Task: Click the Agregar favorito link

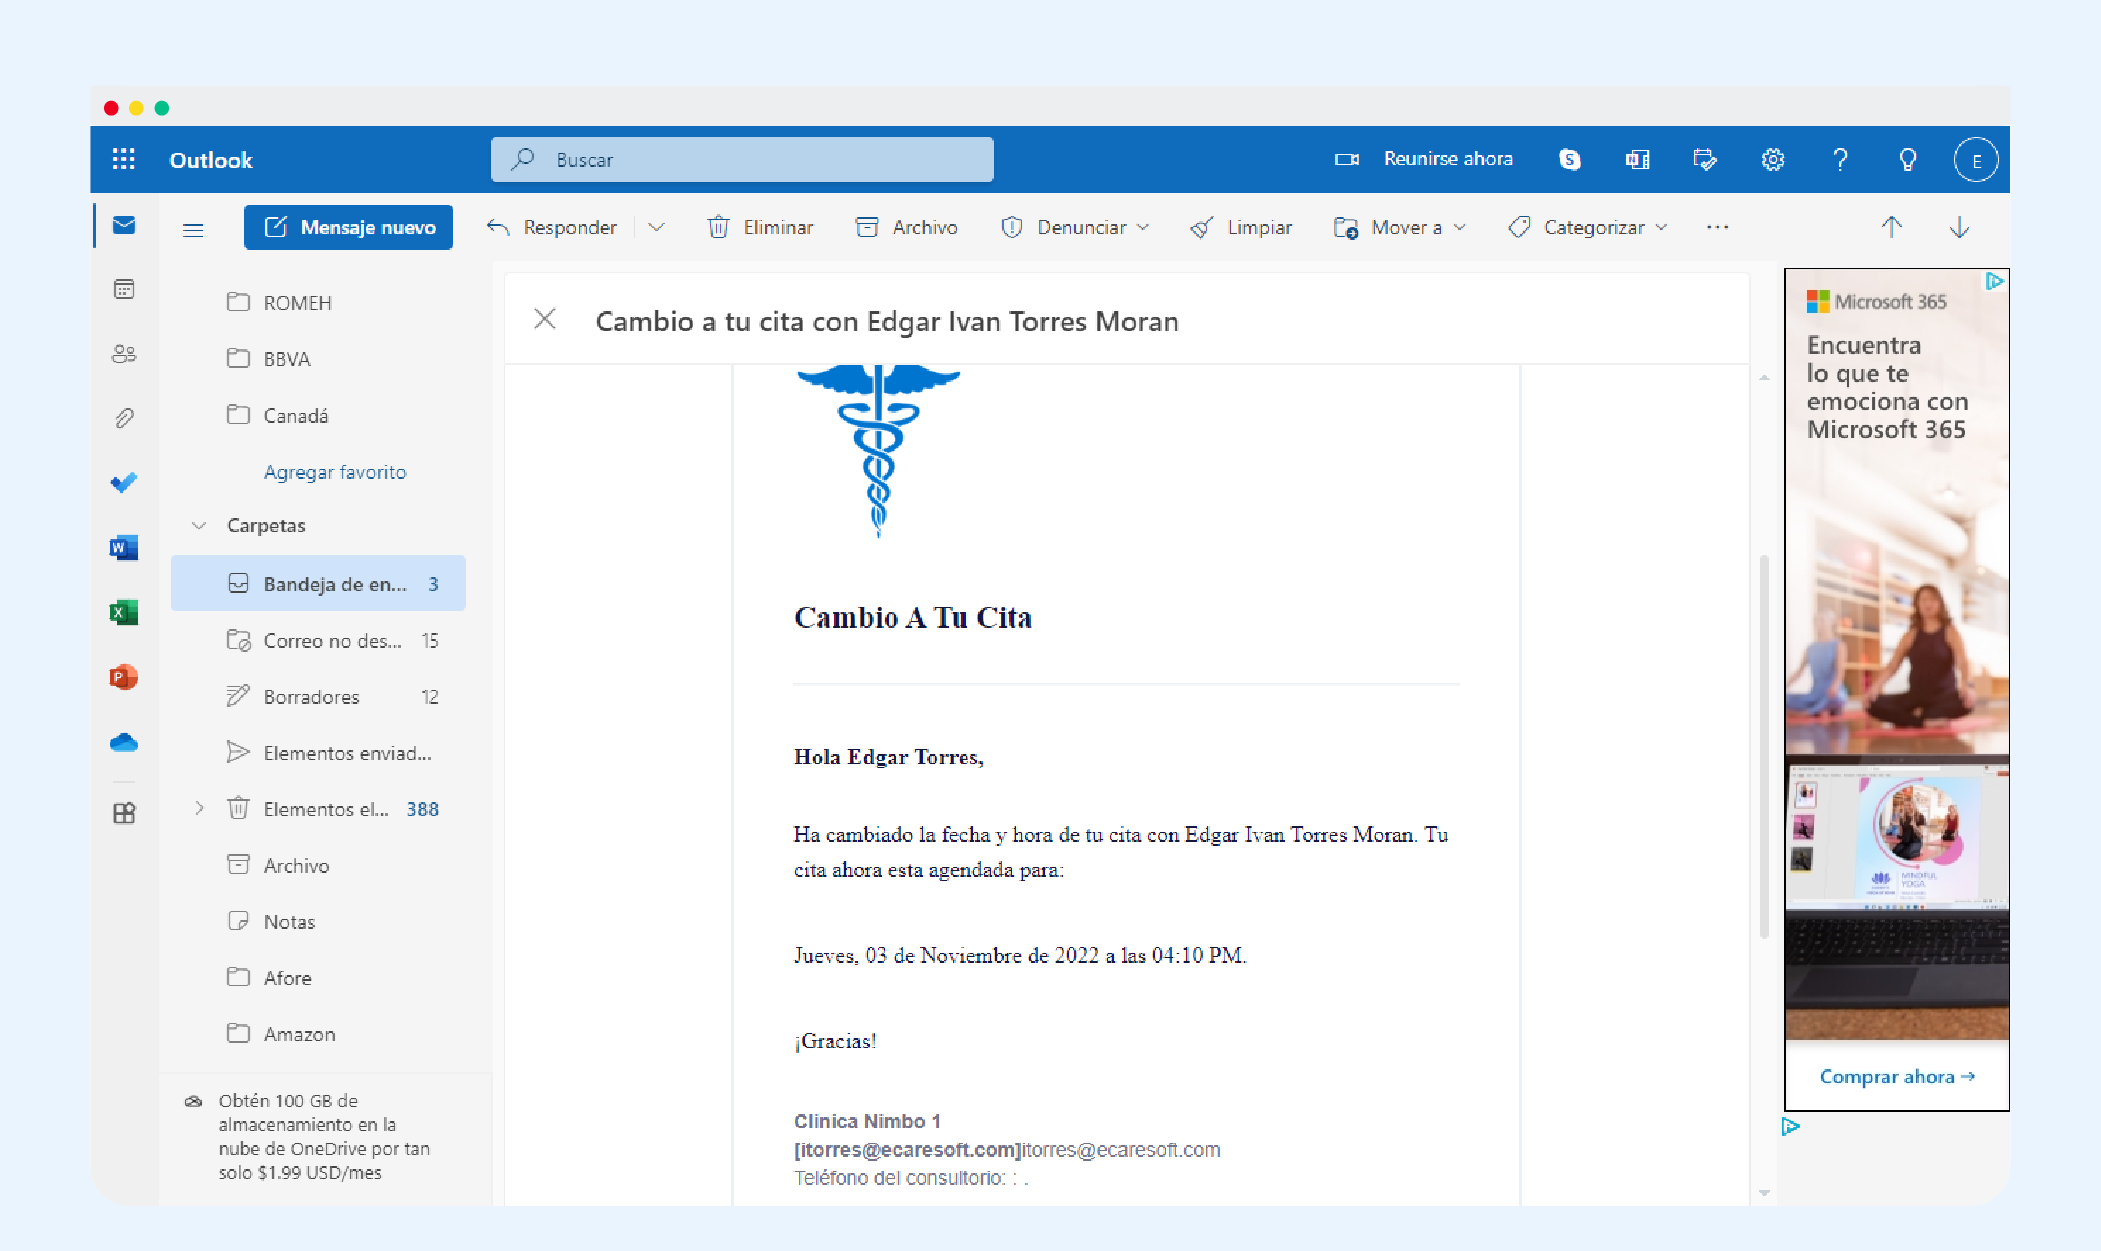Action: (335, 472)
